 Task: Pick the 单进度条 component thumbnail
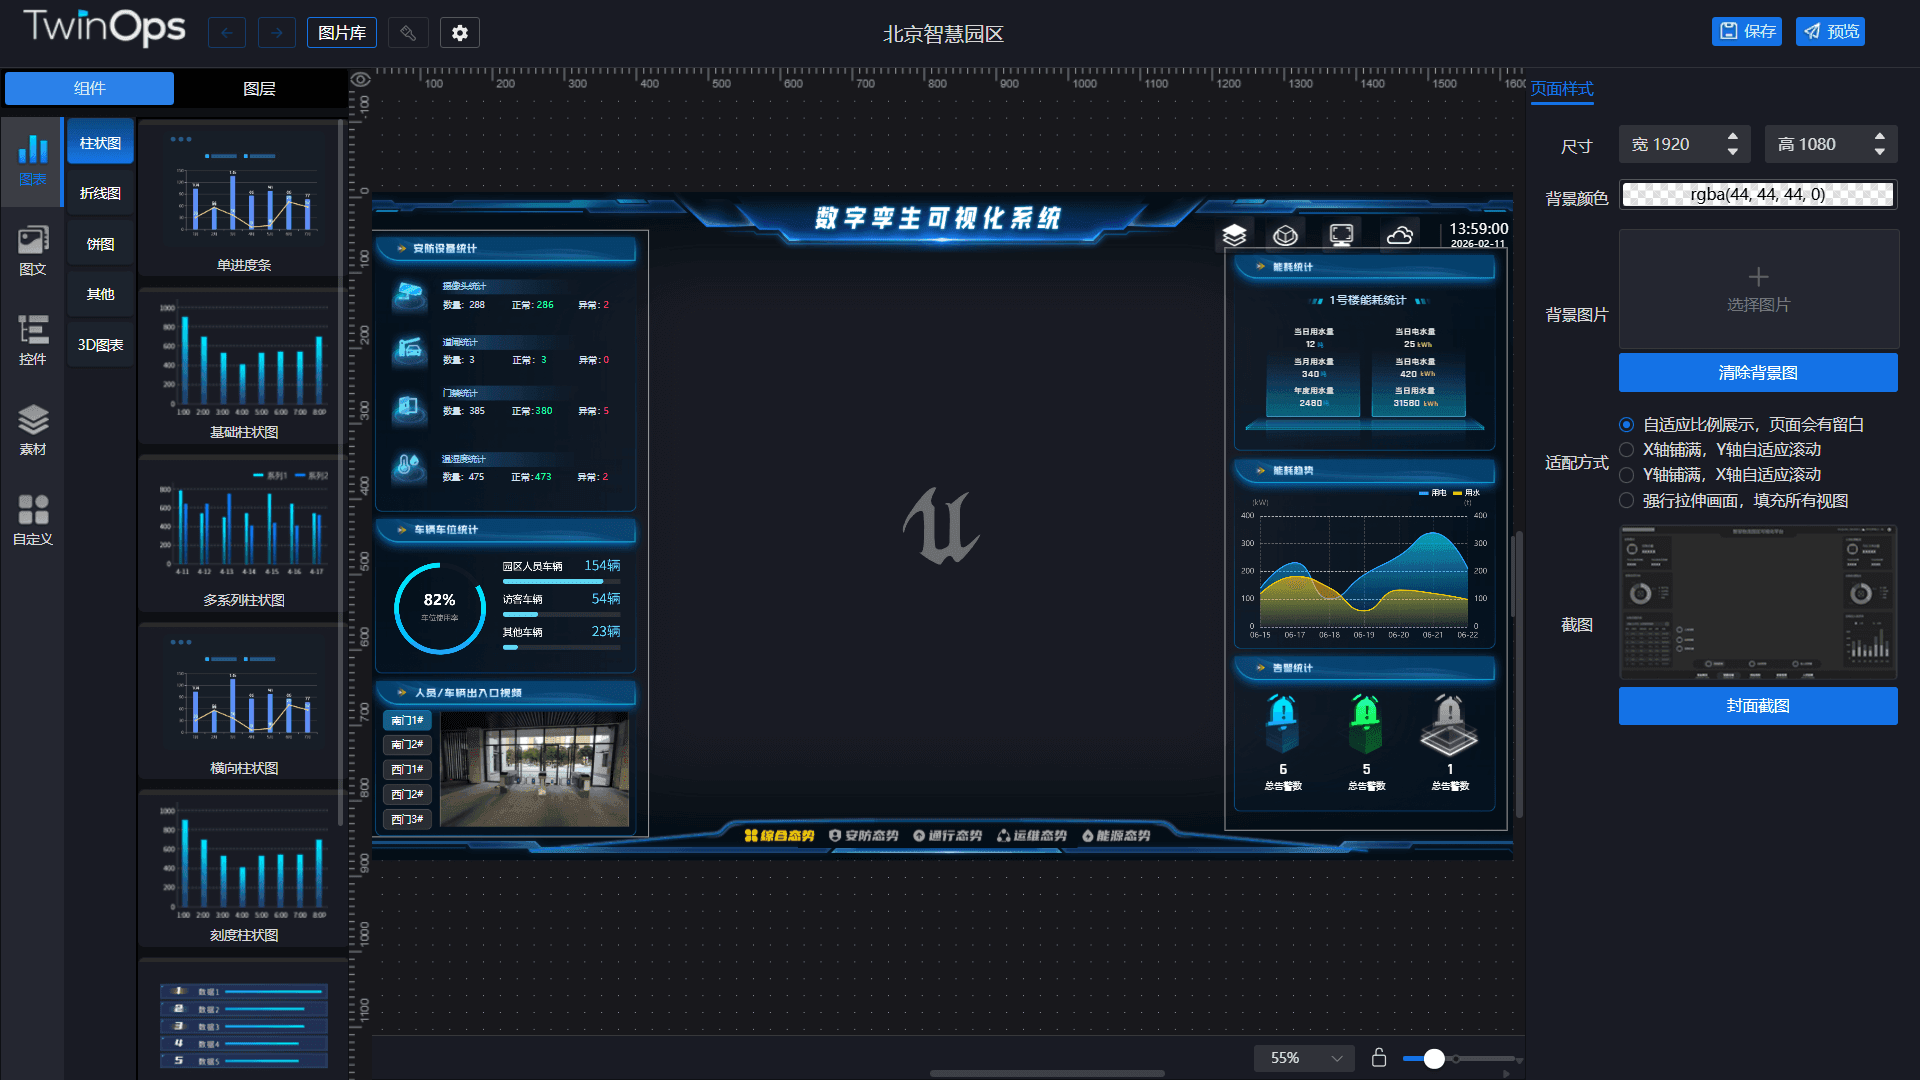243,199
